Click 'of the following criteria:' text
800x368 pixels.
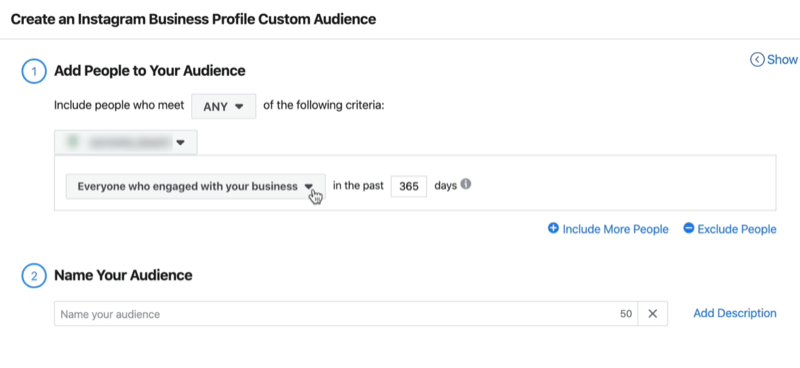[x=323, y=106]
